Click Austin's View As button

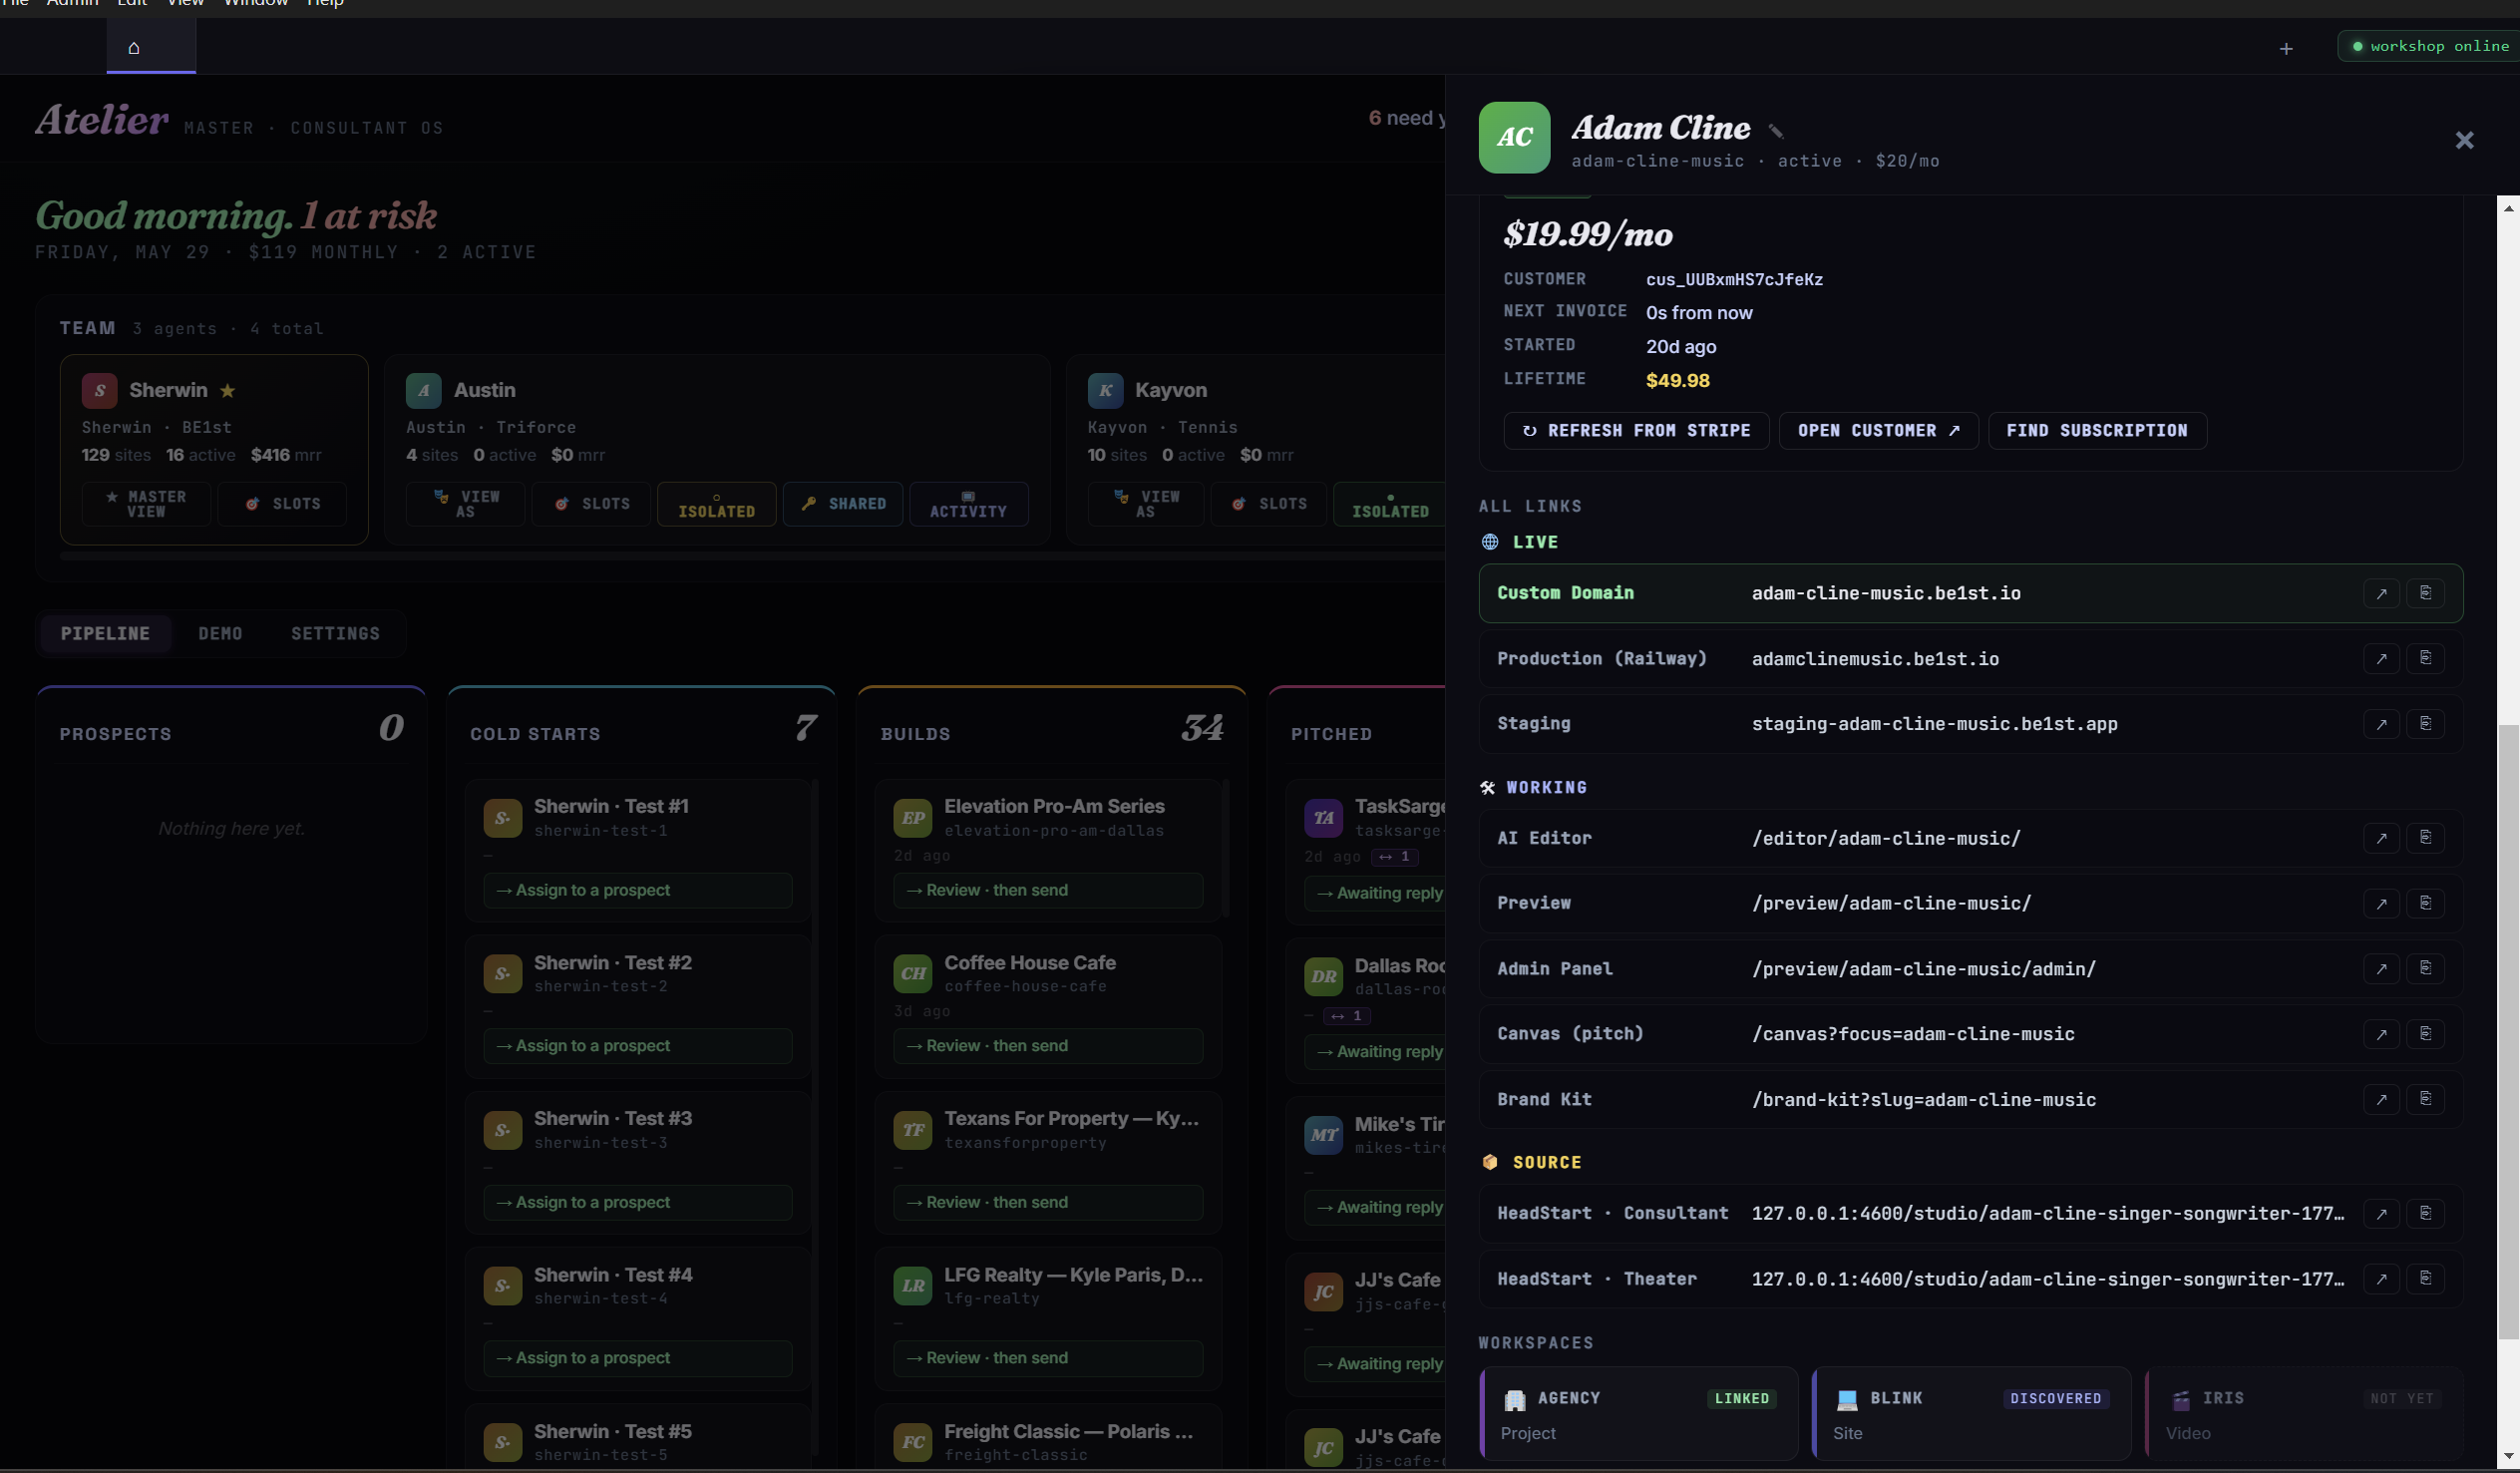coord(465,504)
